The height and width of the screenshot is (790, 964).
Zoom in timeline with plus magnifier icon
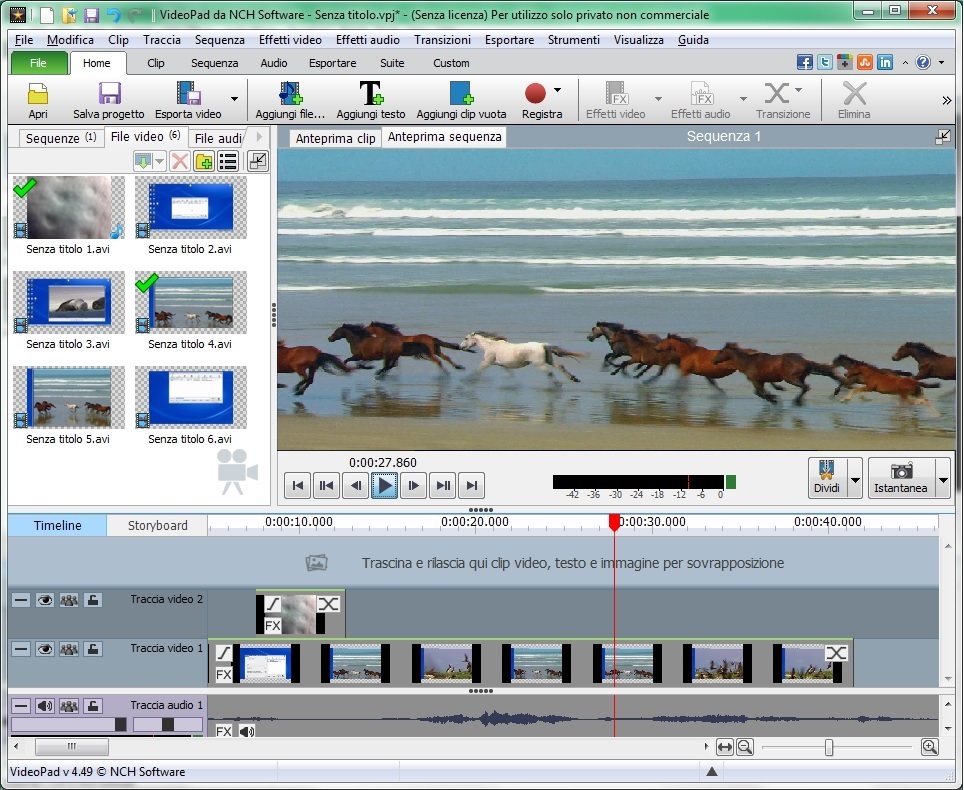coord(930,747)
